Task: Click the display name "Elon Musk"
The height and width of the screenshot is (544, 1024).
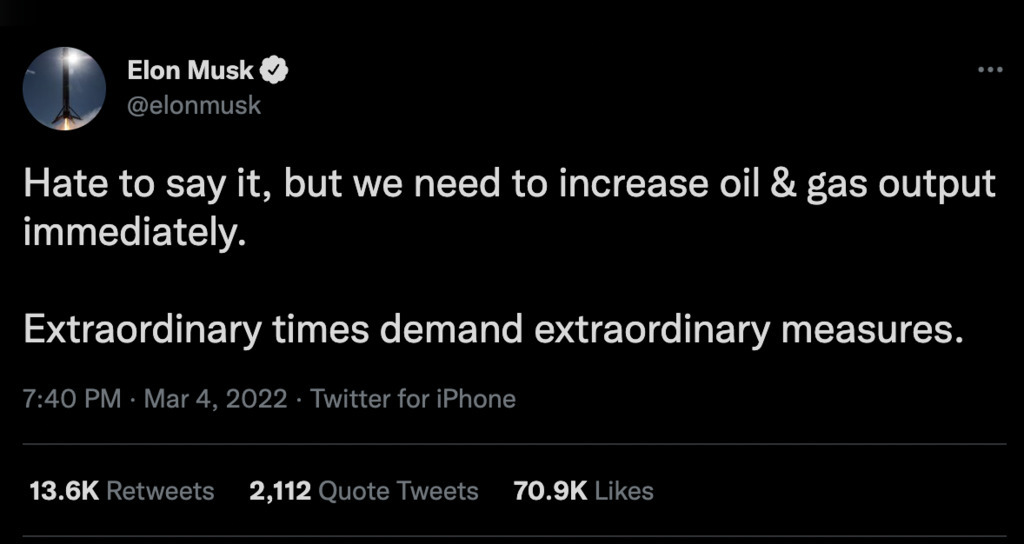Action: click(190, 71)
